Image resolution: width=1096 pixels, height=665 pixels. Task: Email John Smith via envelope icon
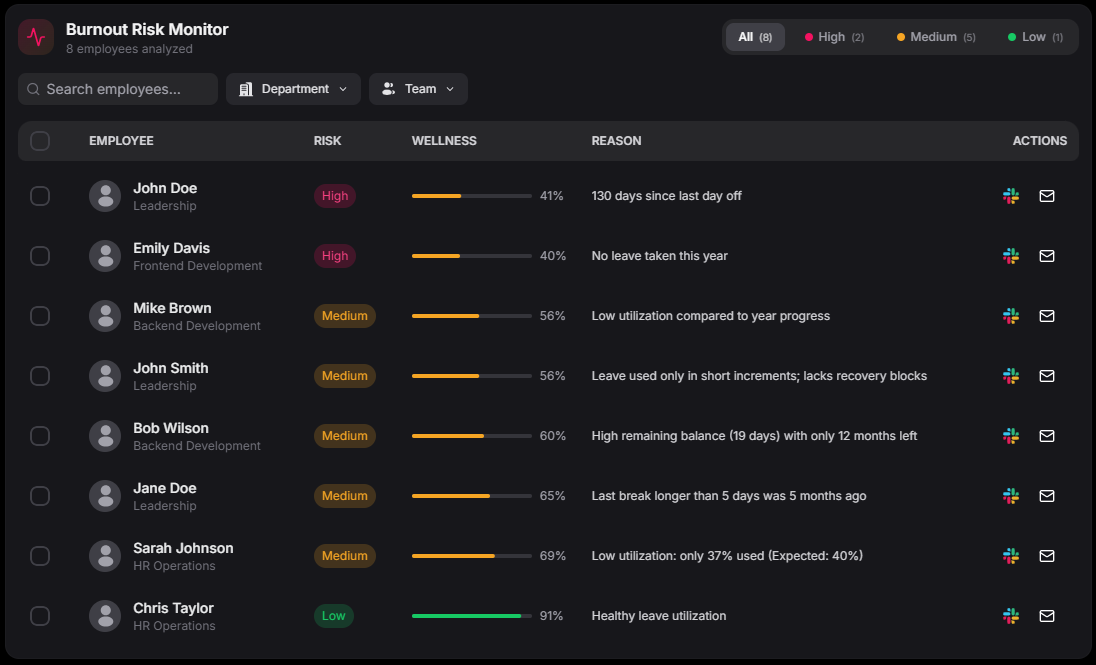click(x=1047, y=376)
